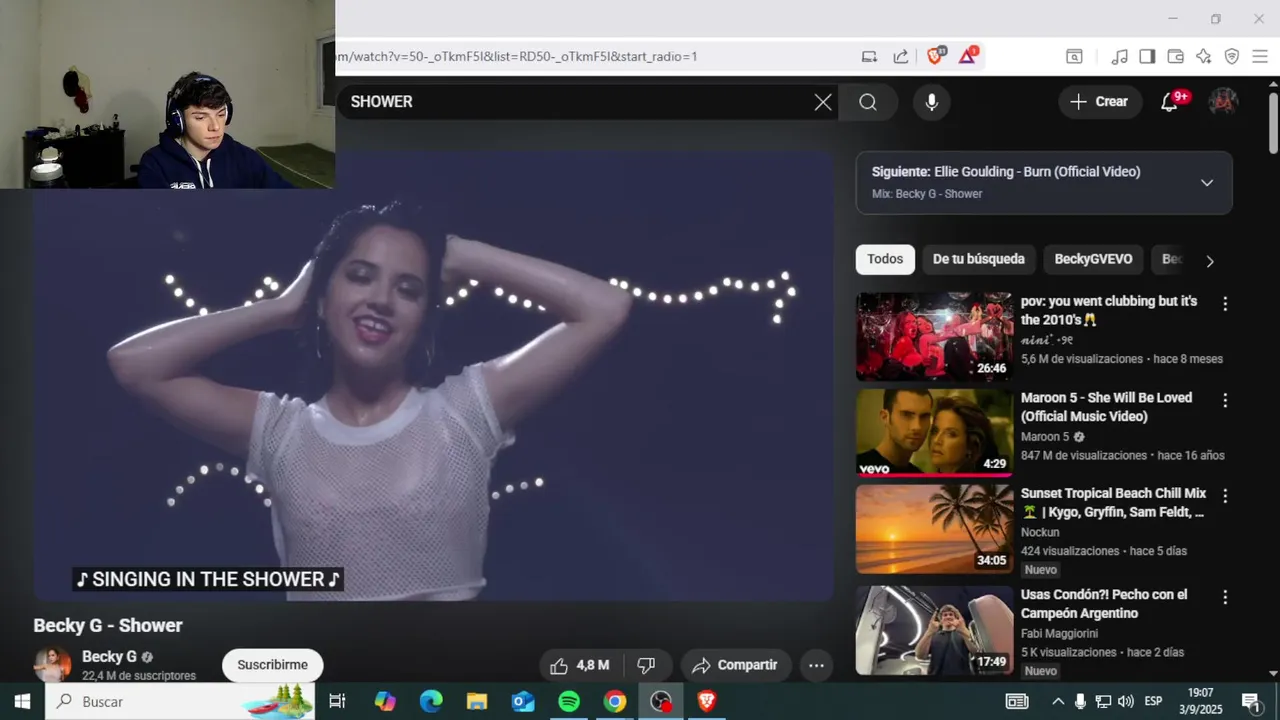Click the Windows Buscar search box
Screen dimensions: 1280x720
click(x=180, y=701)
